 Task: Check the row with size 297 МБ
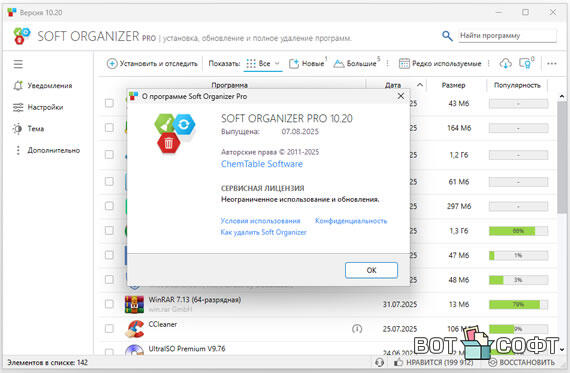109,206
